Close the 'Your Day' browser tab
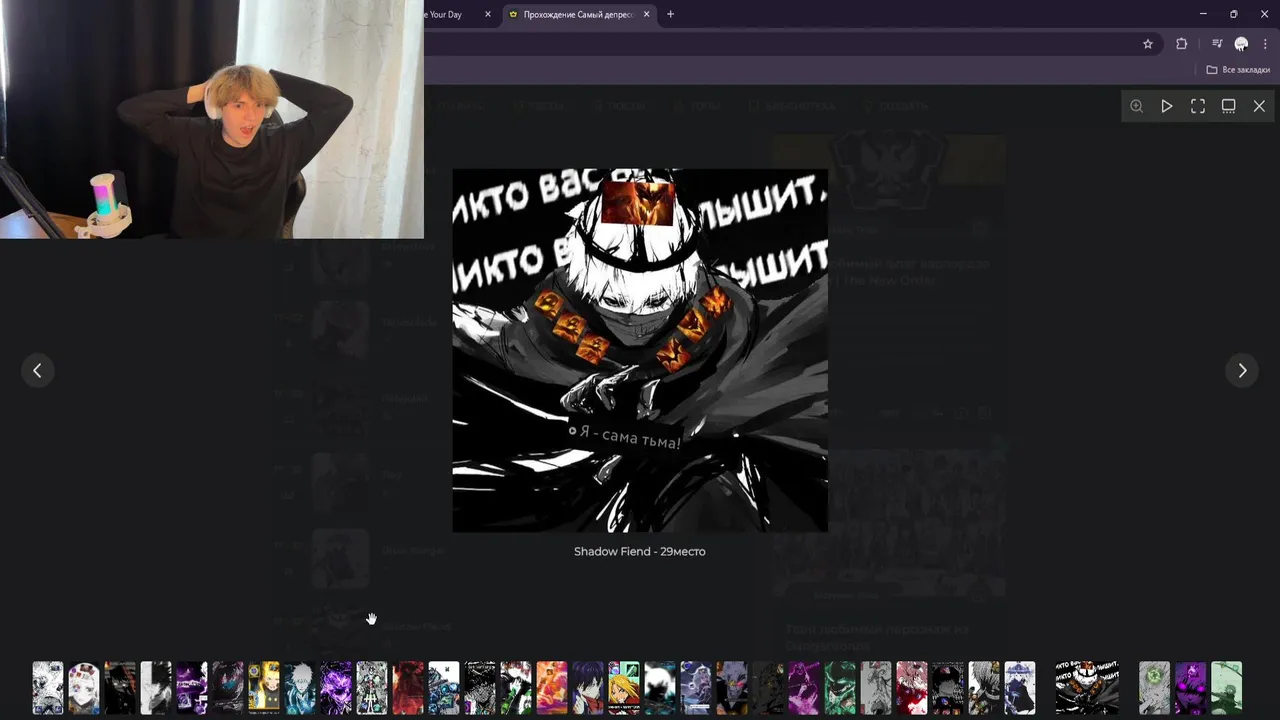The height and width of the screenshot is (720, 1280). point(488,14)
